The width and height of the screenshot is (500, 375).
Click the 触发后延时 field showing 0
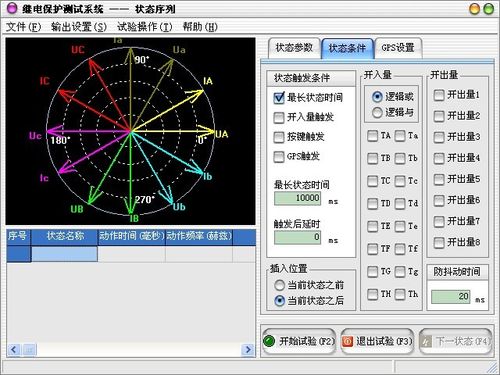click(298, 237)
